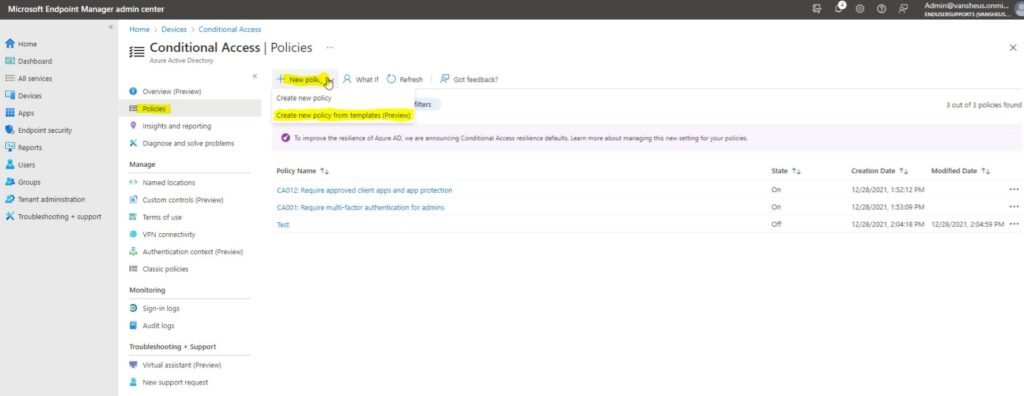Open ellipsis menu for Test policy row
The width and height of the screenshot is (1024, 396).
pos(1014,224)
